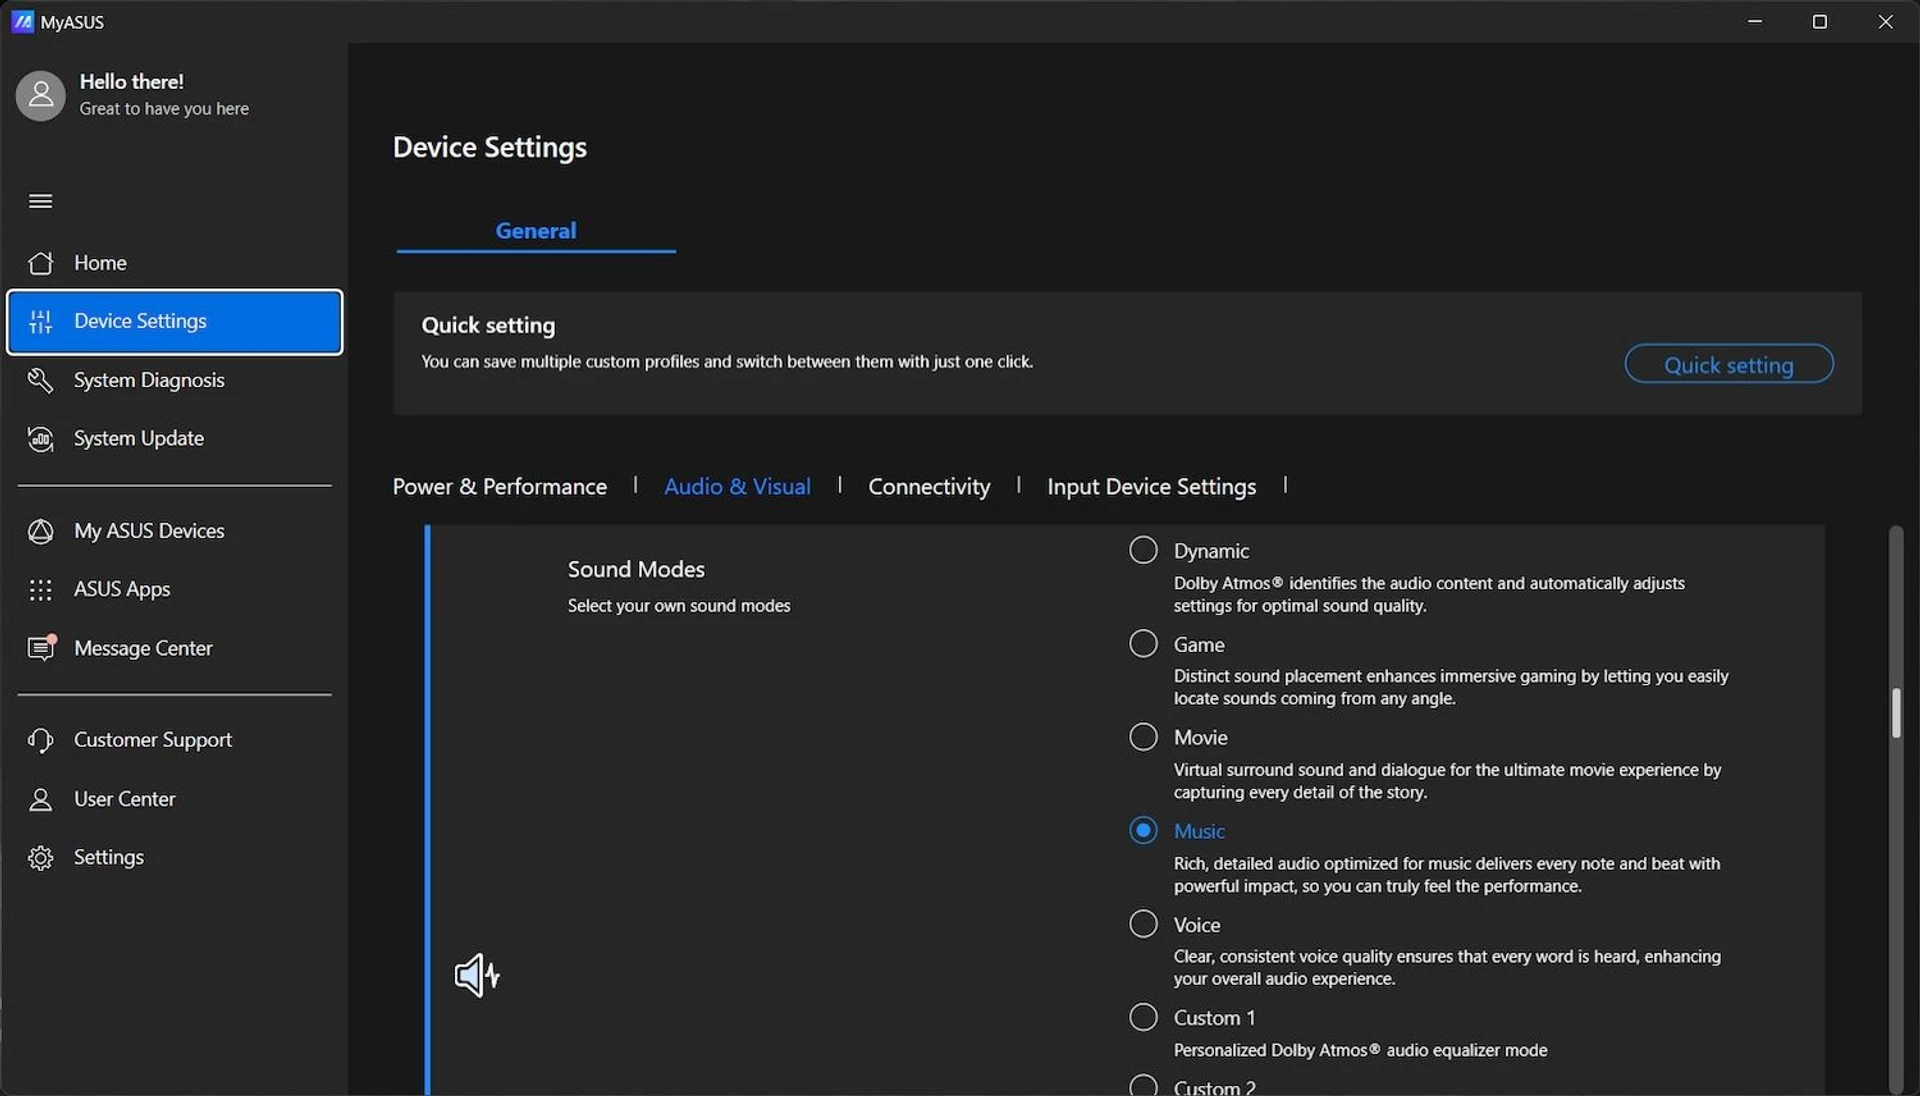Select the Game sound mode

click(1143, 643)
